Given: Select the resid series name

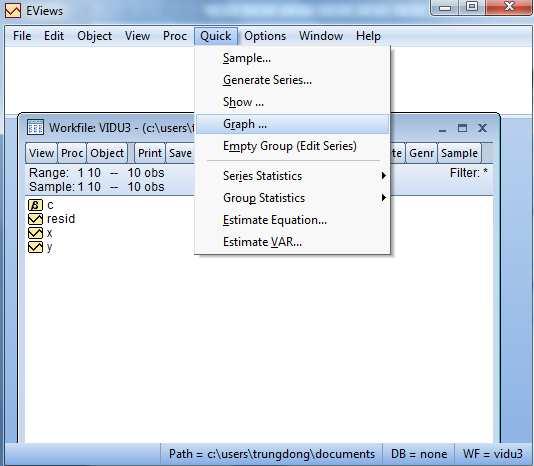Looking at the screenshot, I should coord(61,219).
